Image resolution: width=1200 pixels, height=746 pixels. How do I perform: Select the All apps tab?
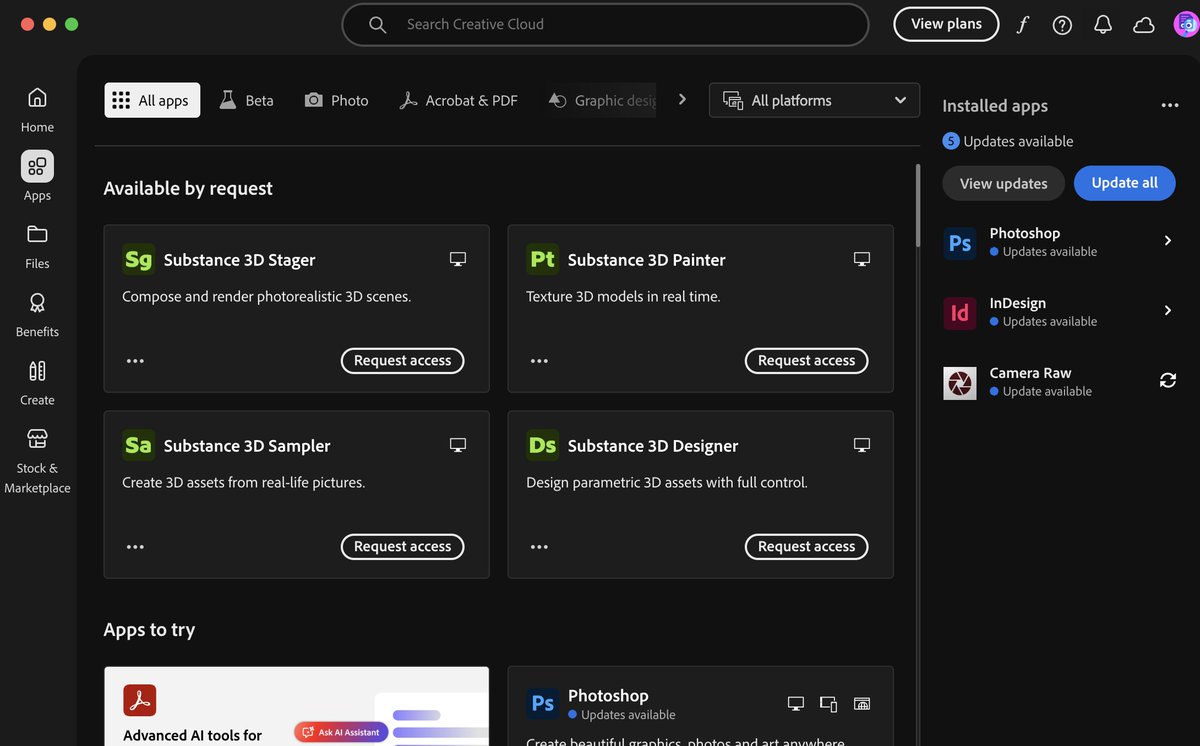[152, 100]
